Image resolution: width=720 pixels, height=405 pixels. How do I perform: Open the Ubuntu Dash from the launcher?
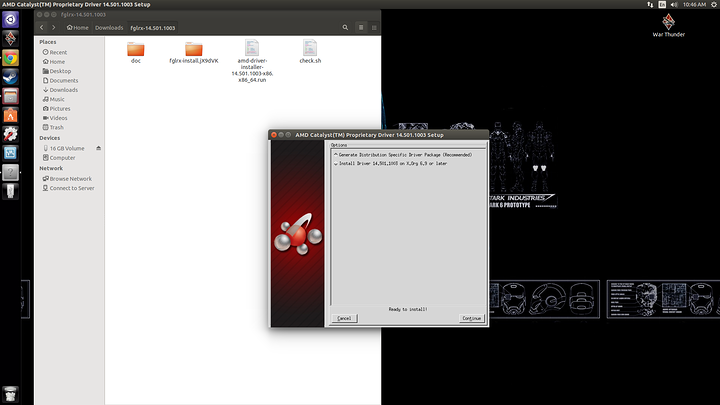[x=10, y=20]
